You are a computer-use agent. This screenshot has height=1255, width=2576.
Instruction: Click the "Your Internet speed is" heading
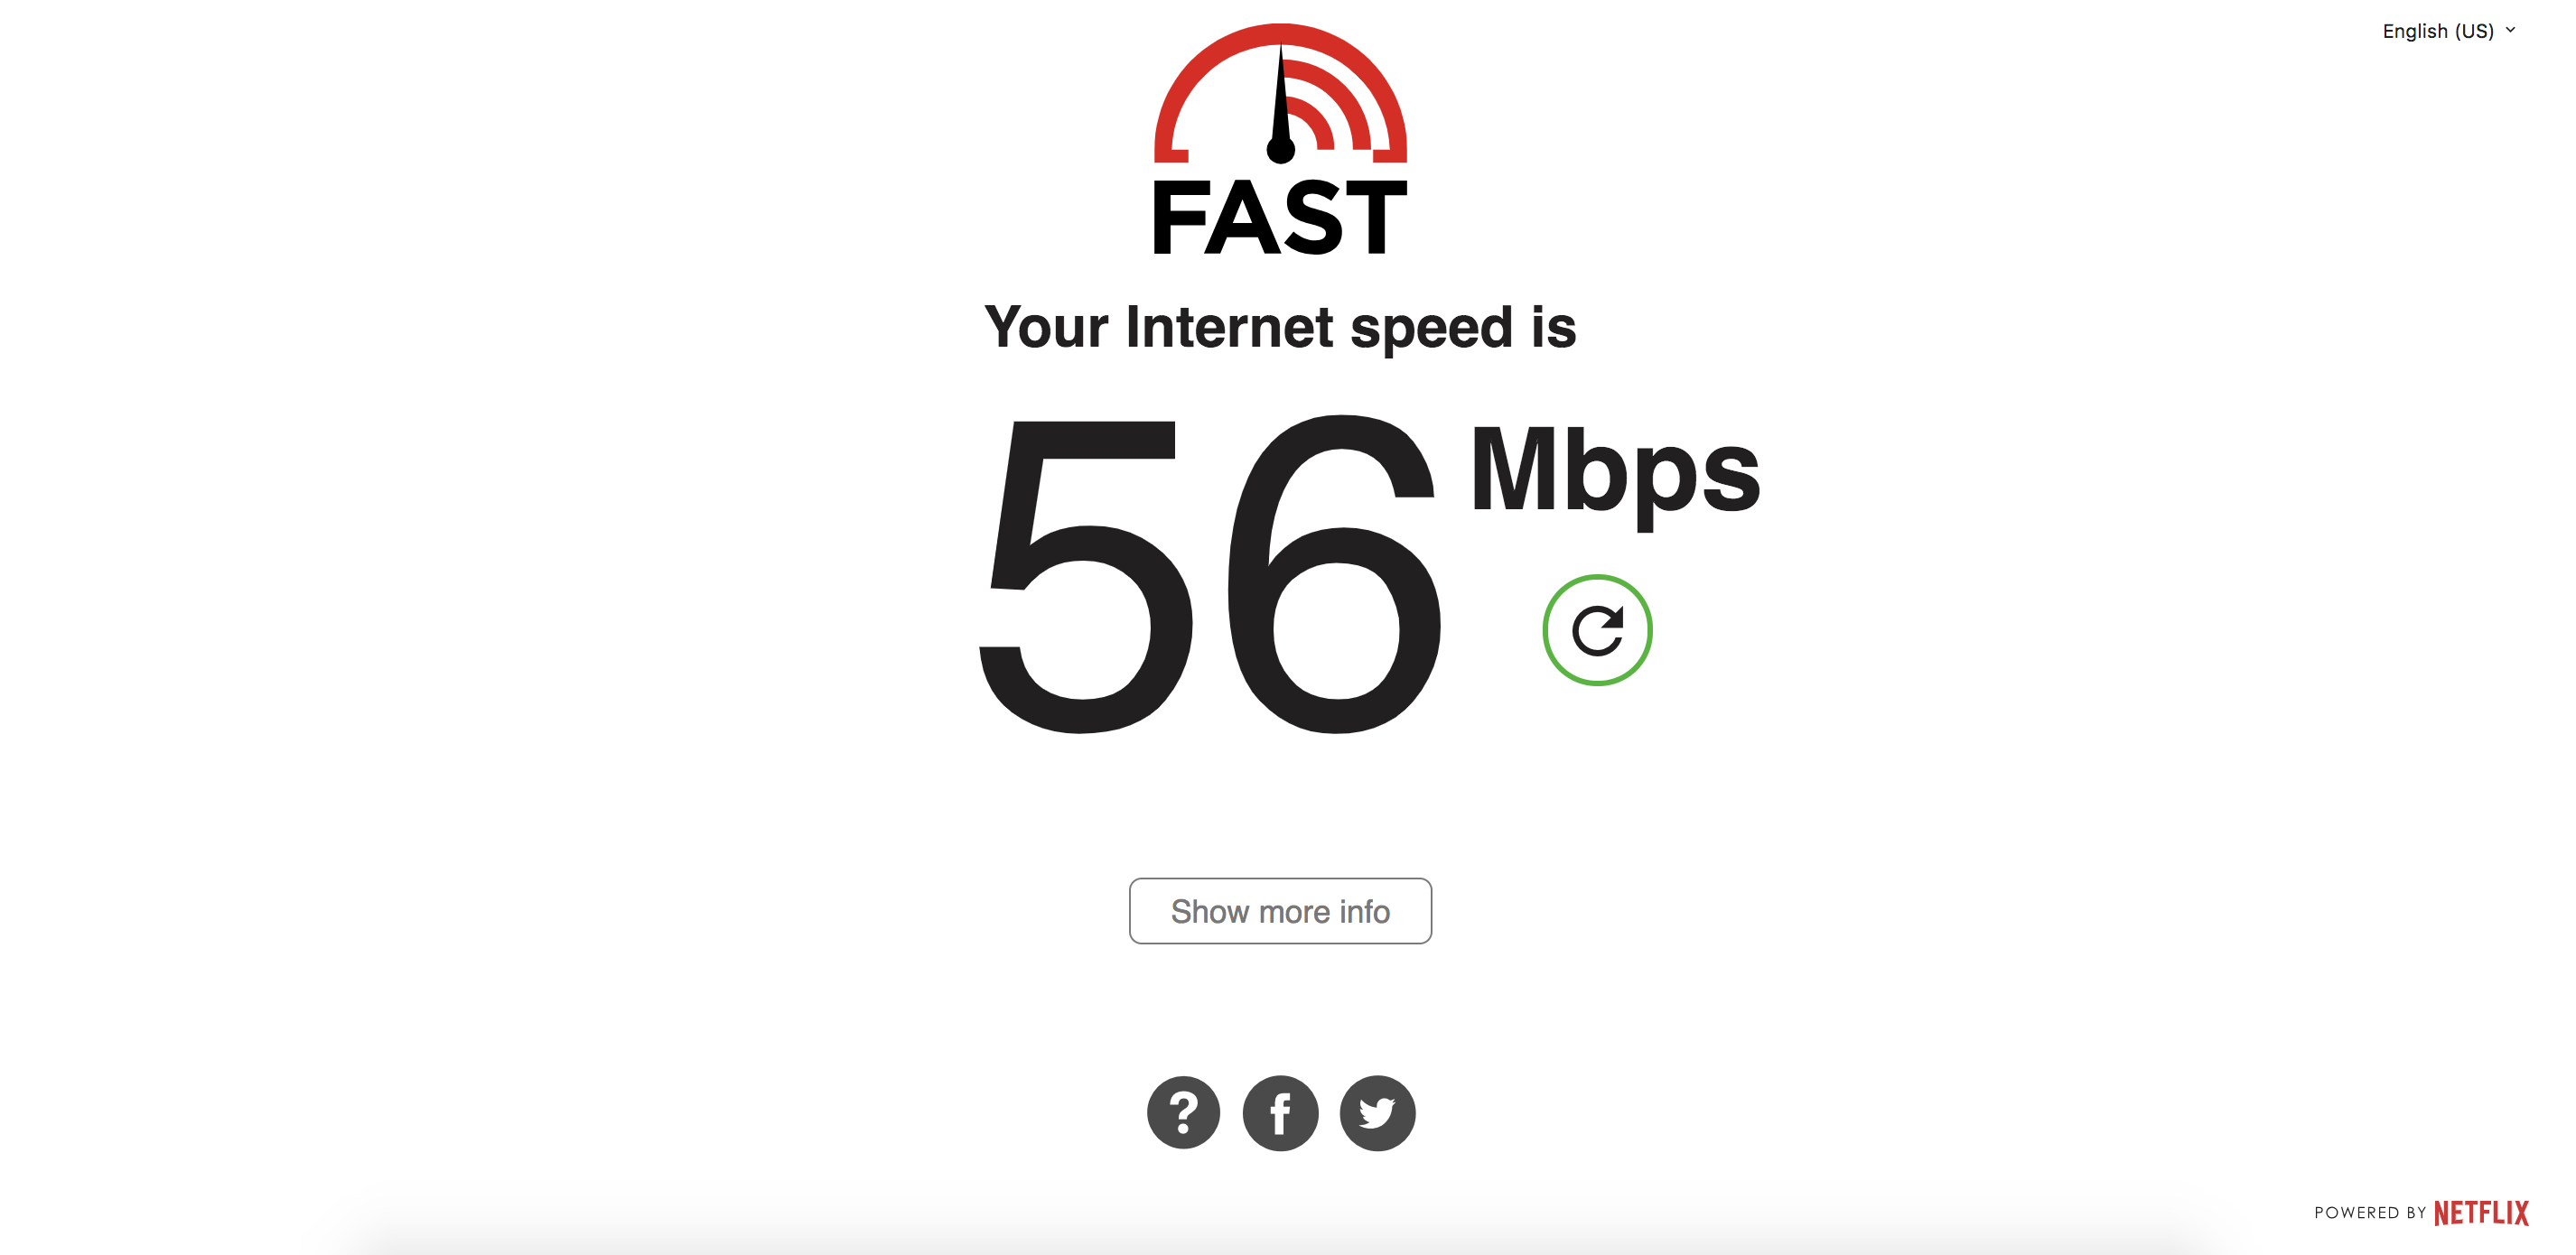click(1280, 327)
